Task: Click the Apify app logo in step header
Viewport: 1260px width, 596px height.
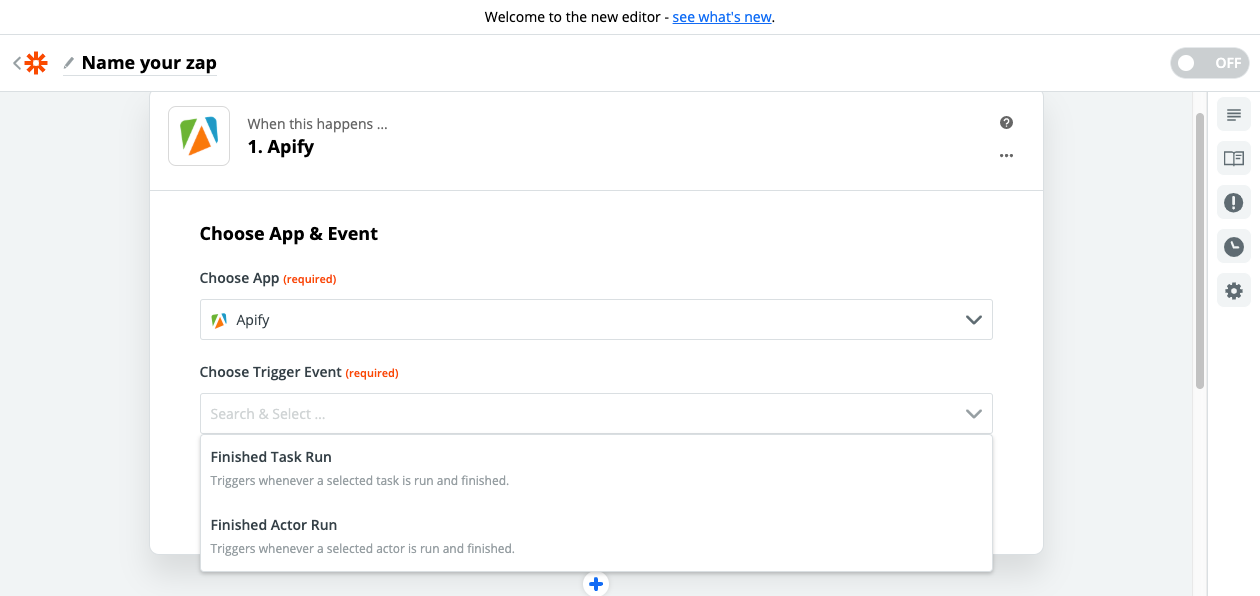Action: 199,136
